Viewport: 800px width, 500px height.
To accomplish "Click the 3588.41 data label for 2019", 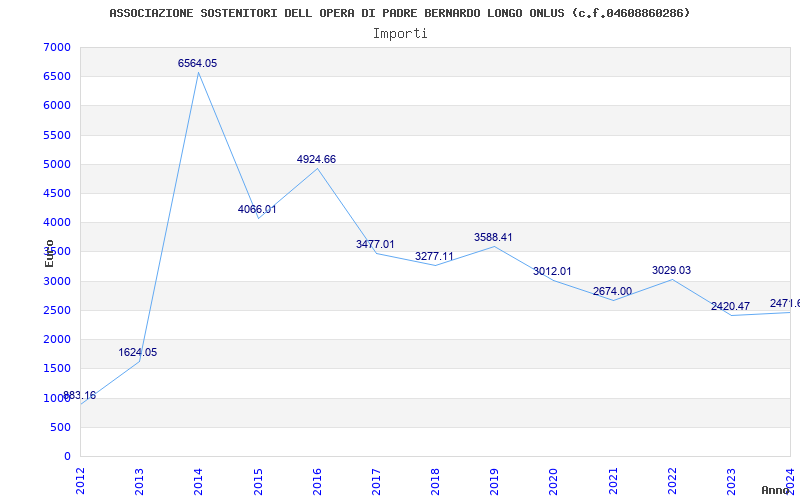I will 493,237.
